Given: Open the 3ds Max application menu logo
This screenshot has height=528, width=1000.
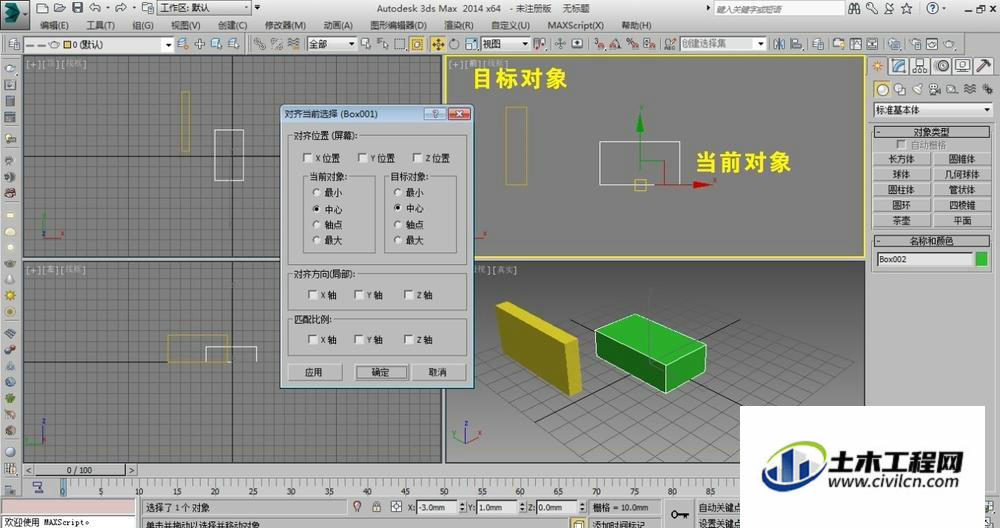Looking at the screenshot, I should pyautogui.click(x=14, y=14).
